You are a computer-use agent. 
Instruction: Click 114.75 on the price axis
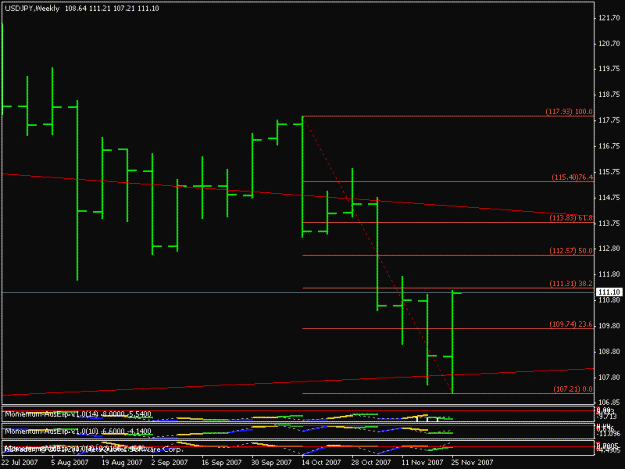[609, 197]
